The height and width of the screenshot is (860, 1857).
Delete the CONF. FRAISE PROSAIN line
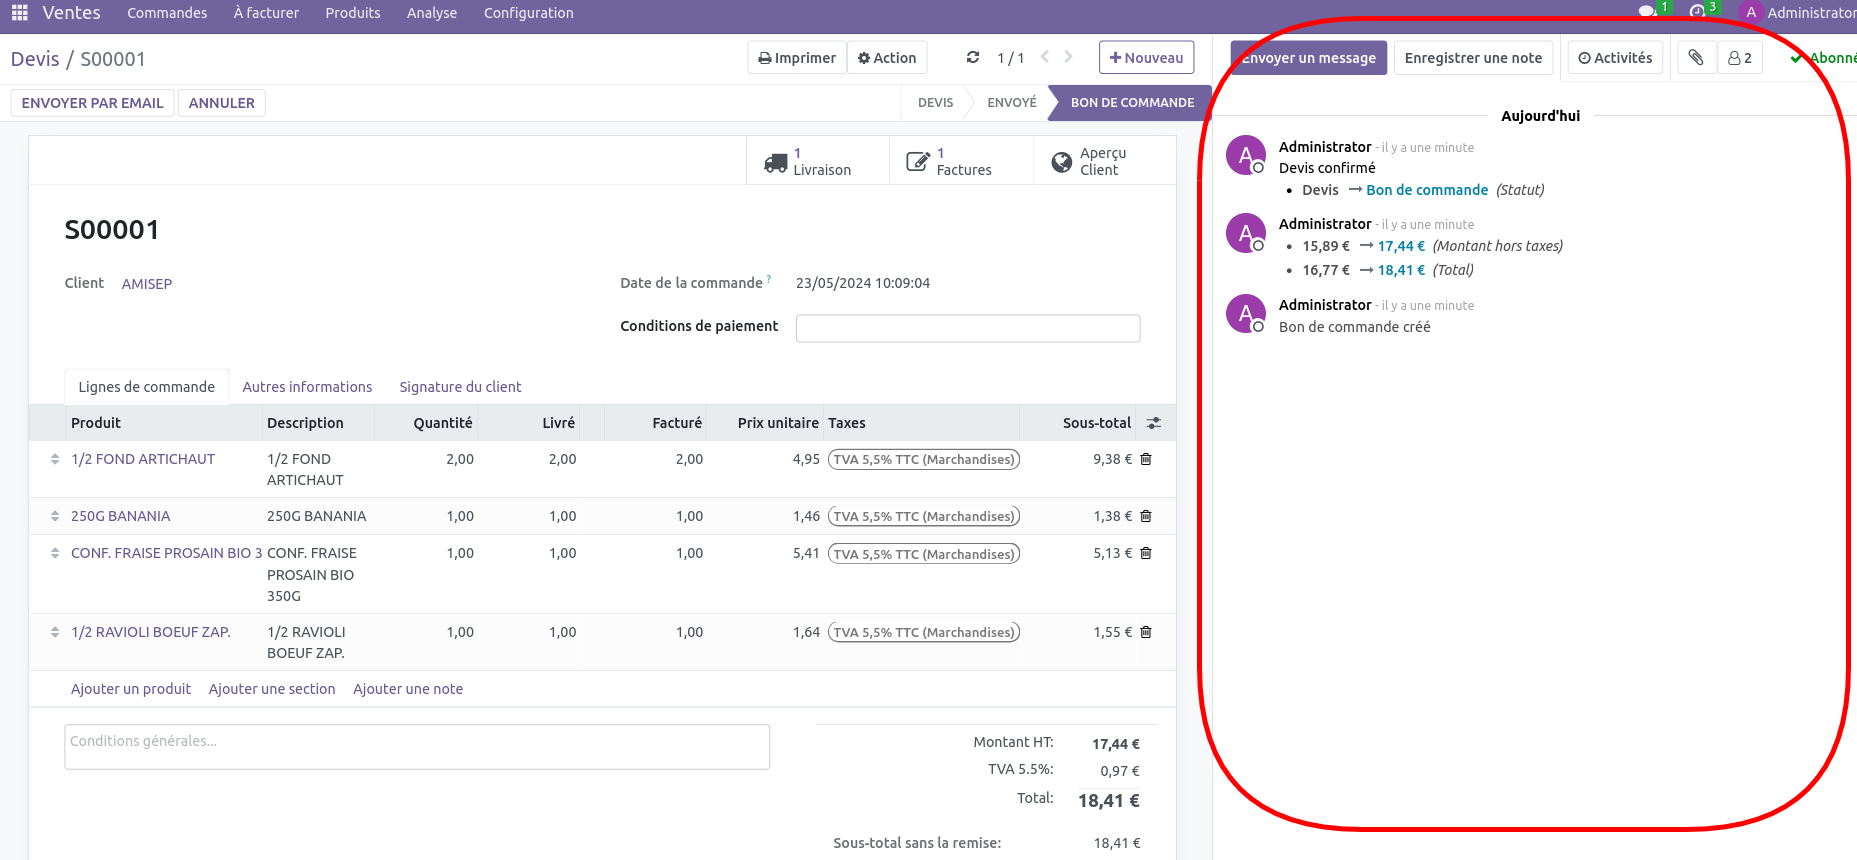click(x=1146, y=553)
